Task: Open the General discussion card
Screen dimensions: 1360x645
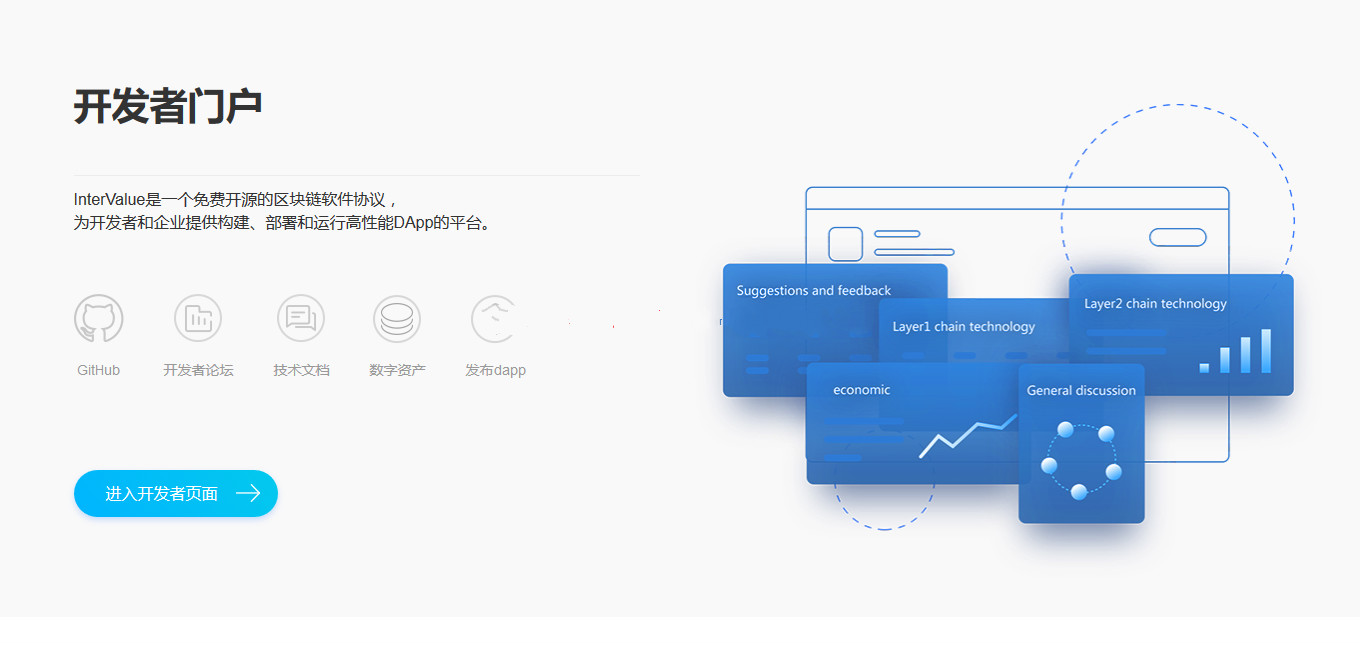Action: point(1081,443)
